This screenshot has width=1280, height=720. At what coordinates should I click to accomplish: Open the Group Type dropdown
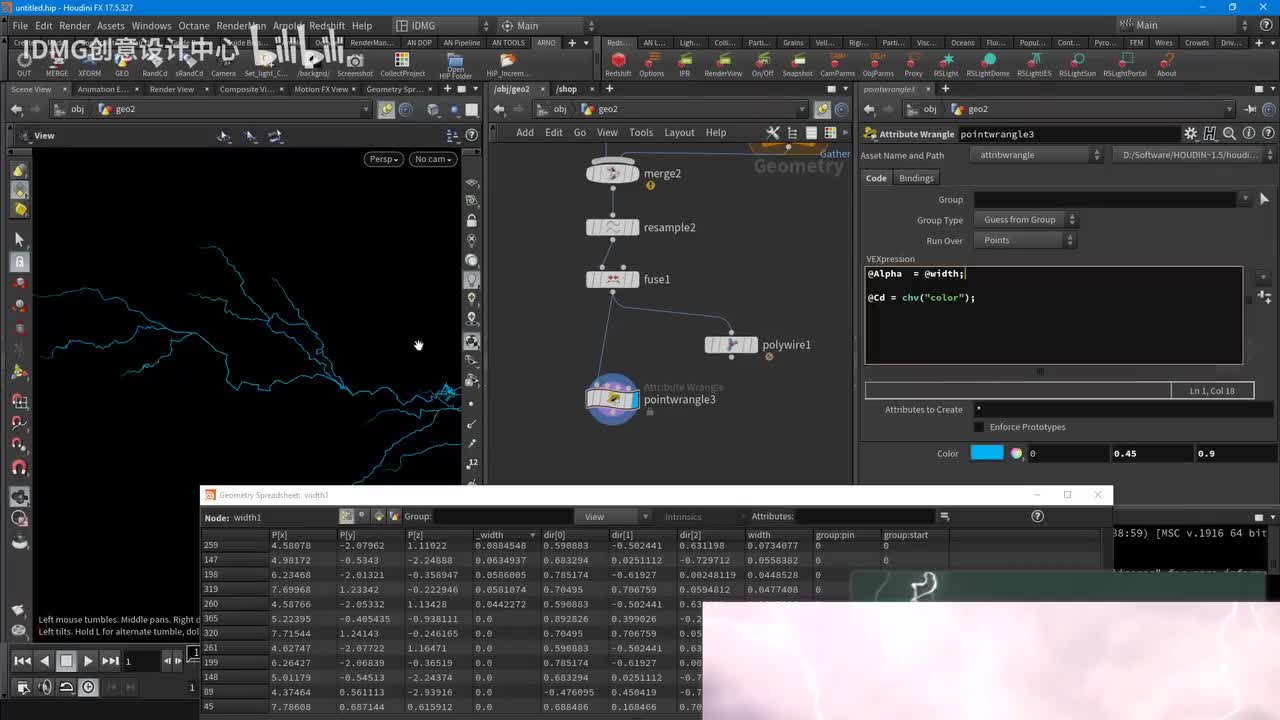click(x=1025, y=220)
